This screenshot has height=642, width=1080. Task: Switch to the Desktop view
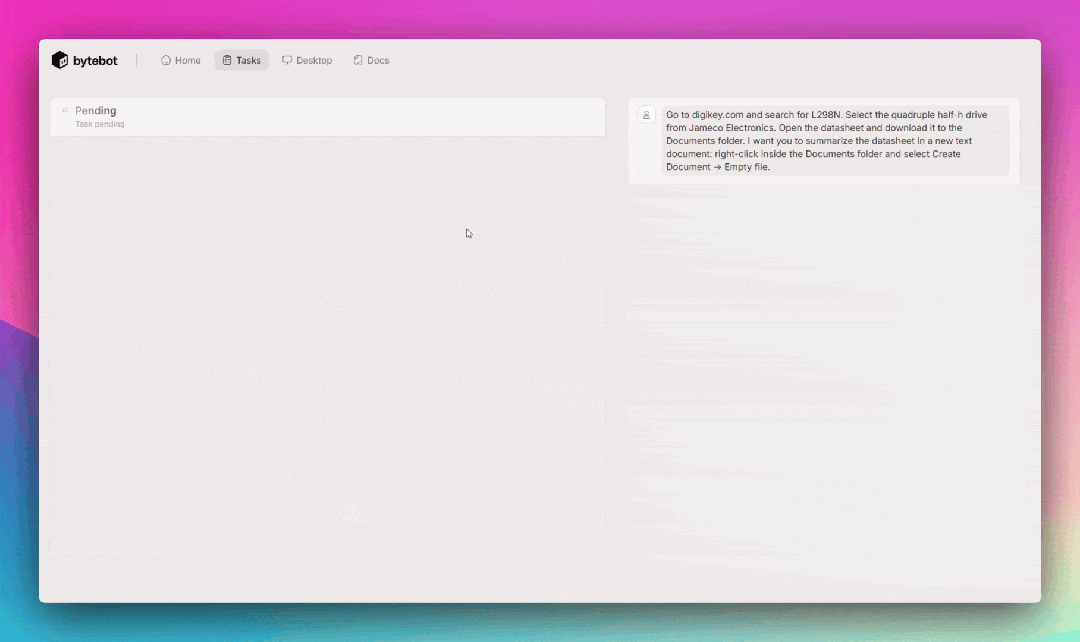click(x=307, y=61)
